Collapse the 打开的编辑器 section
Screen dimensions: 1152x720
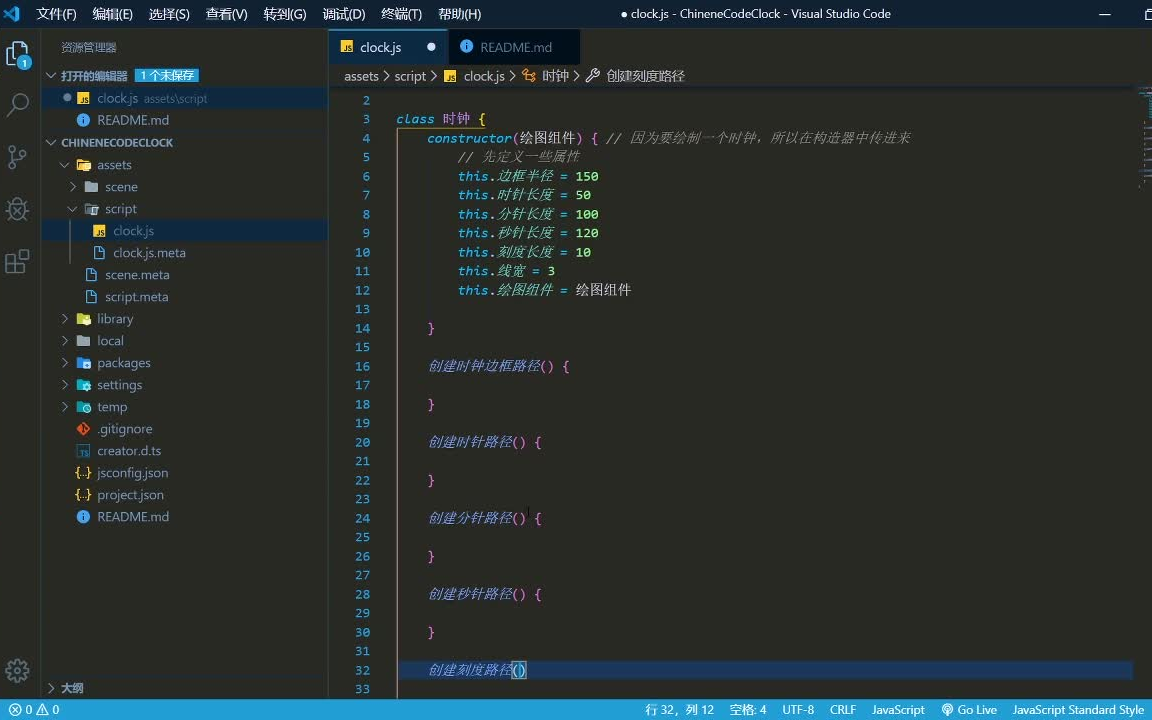tap(51, 74)
